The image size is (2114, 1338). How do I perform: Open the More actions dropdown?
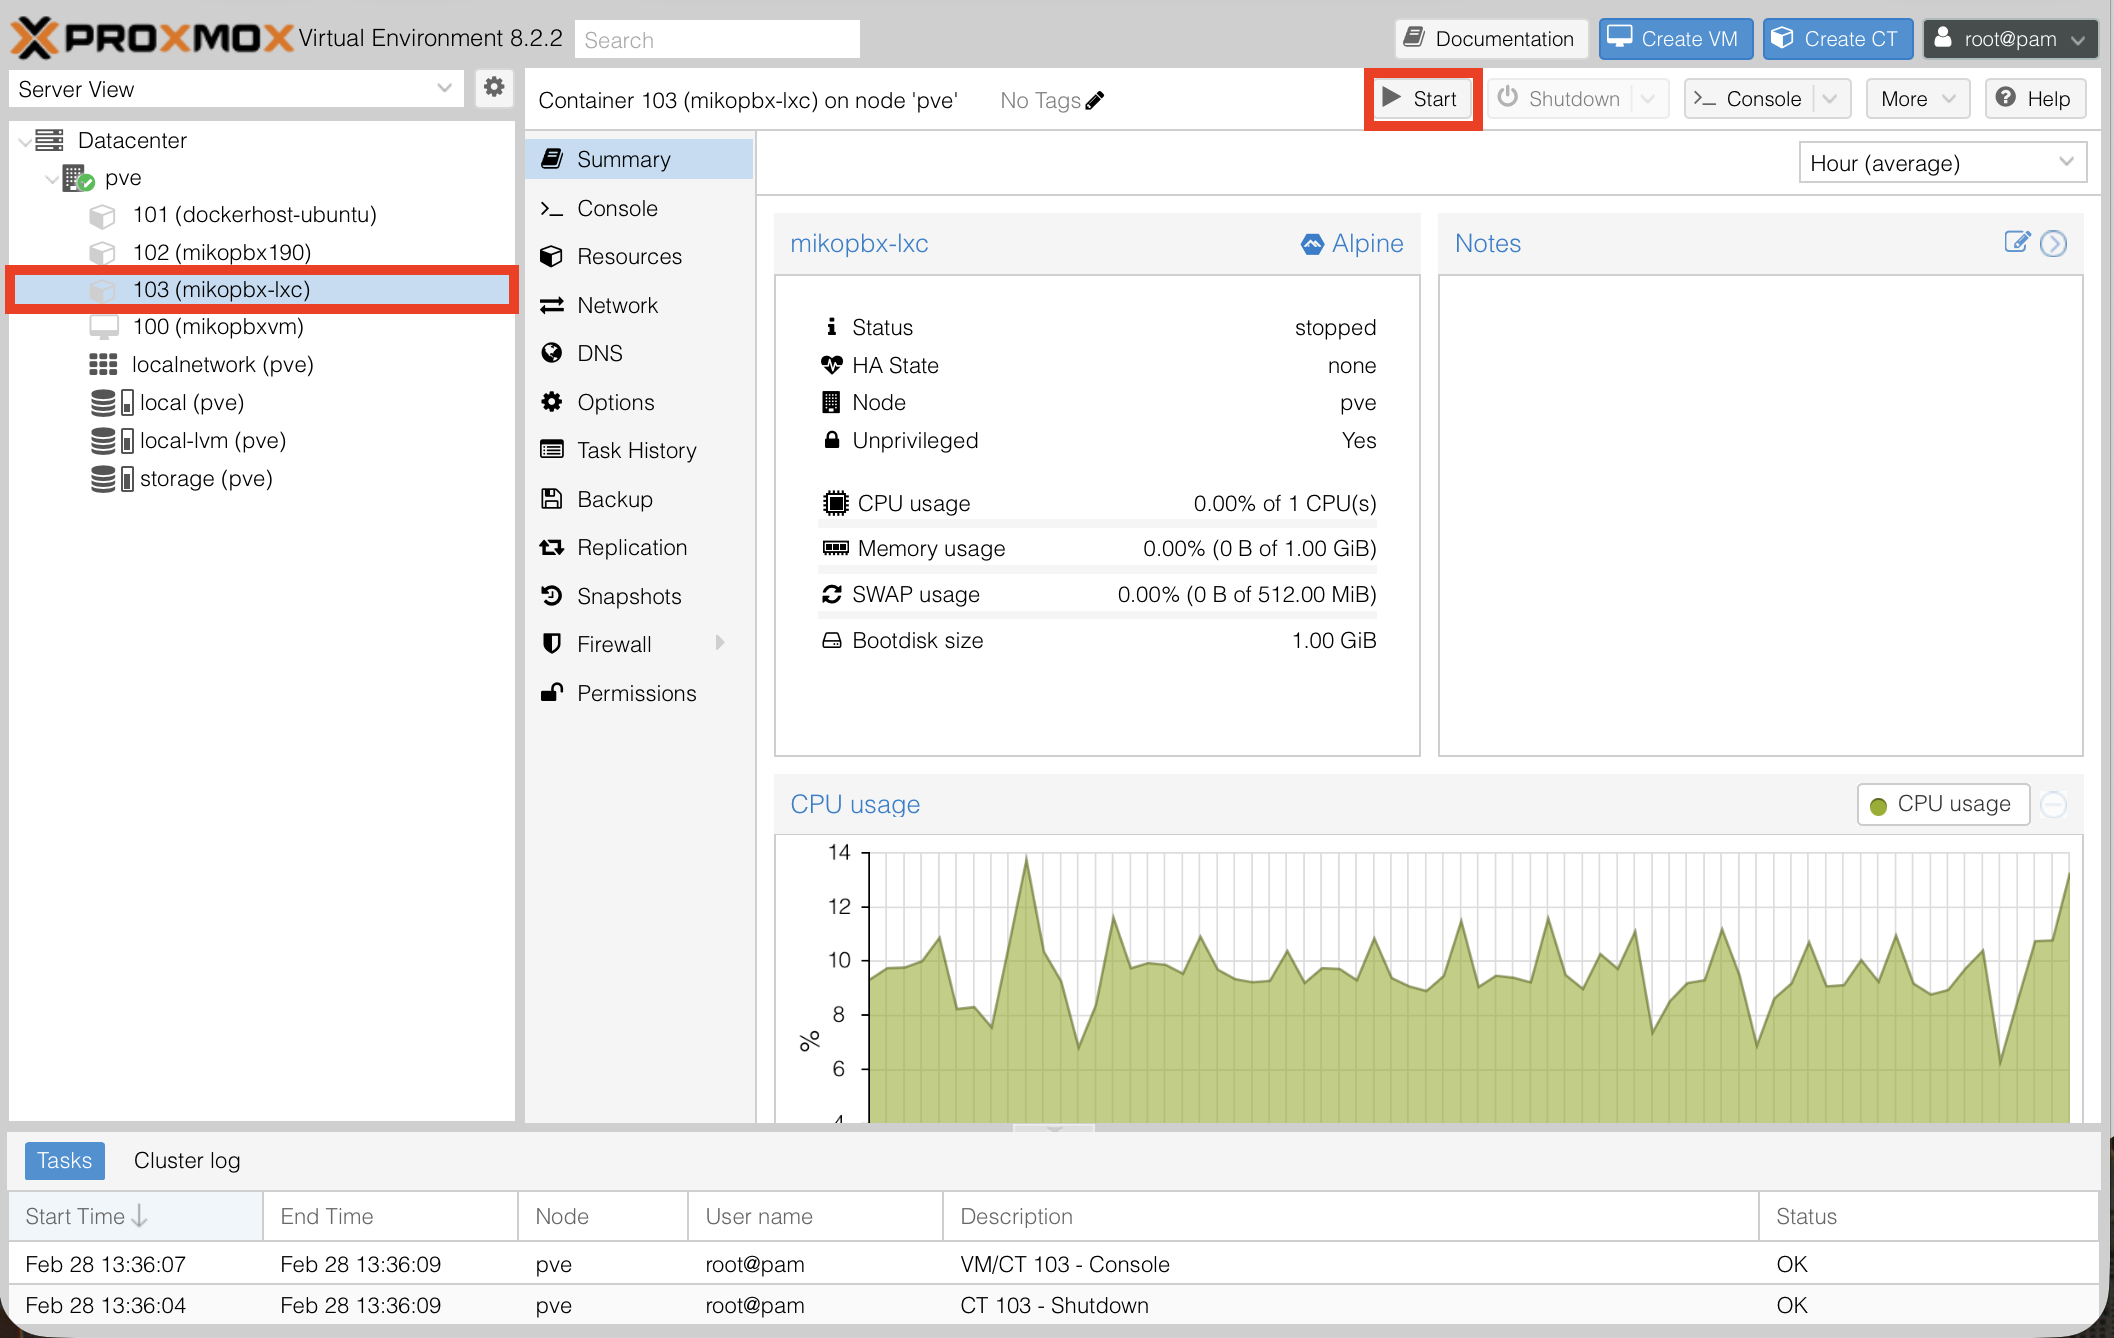[1916, 99]
